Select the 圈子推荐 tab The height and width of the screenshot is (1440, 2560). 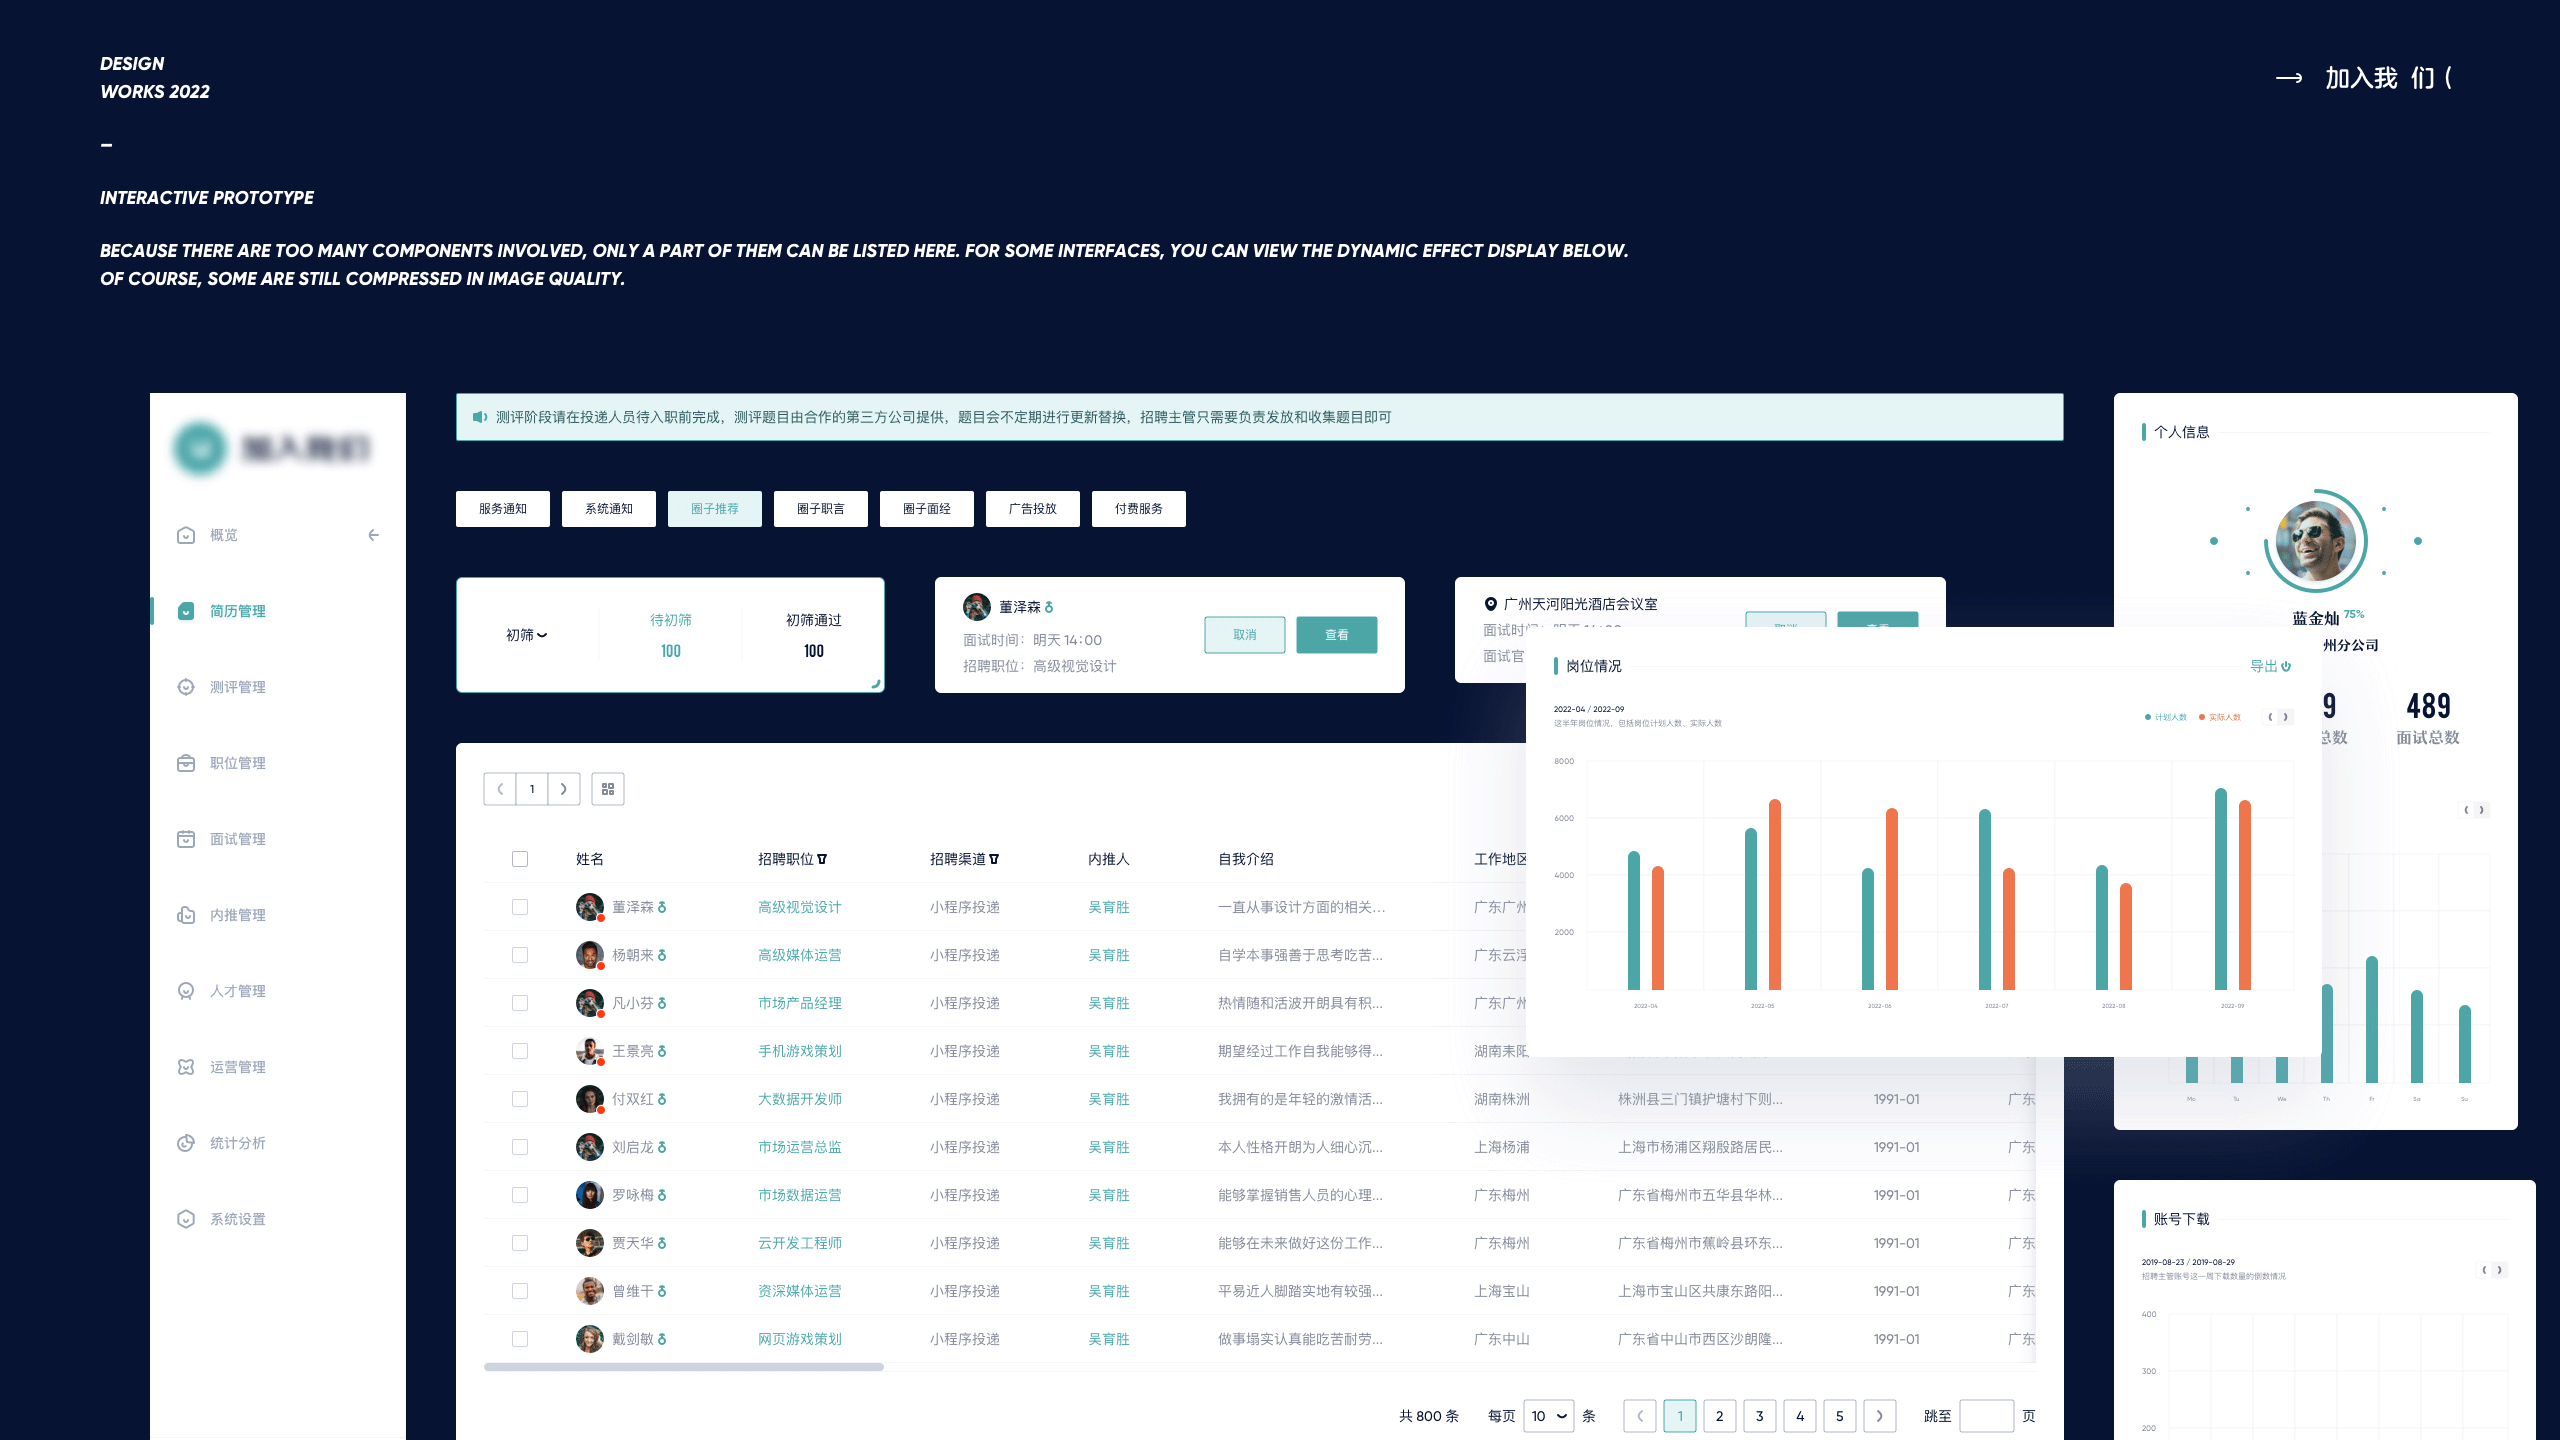coord(715,509)
